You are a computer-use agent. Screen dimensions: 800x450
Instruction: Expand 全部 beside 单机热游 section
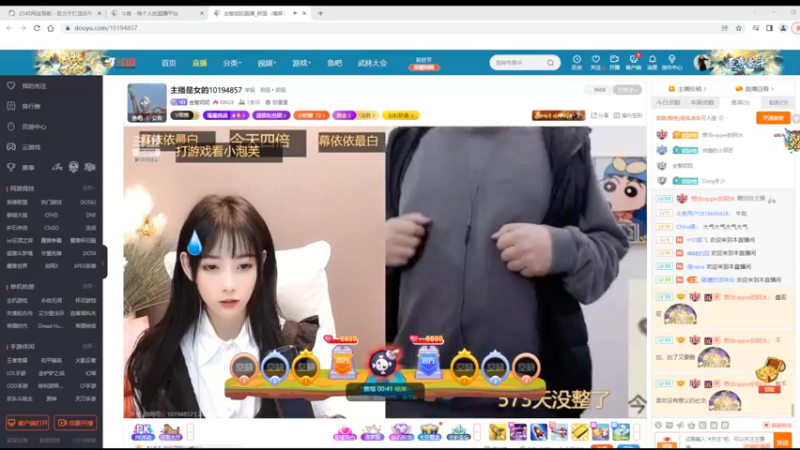(x=89, y=287)
